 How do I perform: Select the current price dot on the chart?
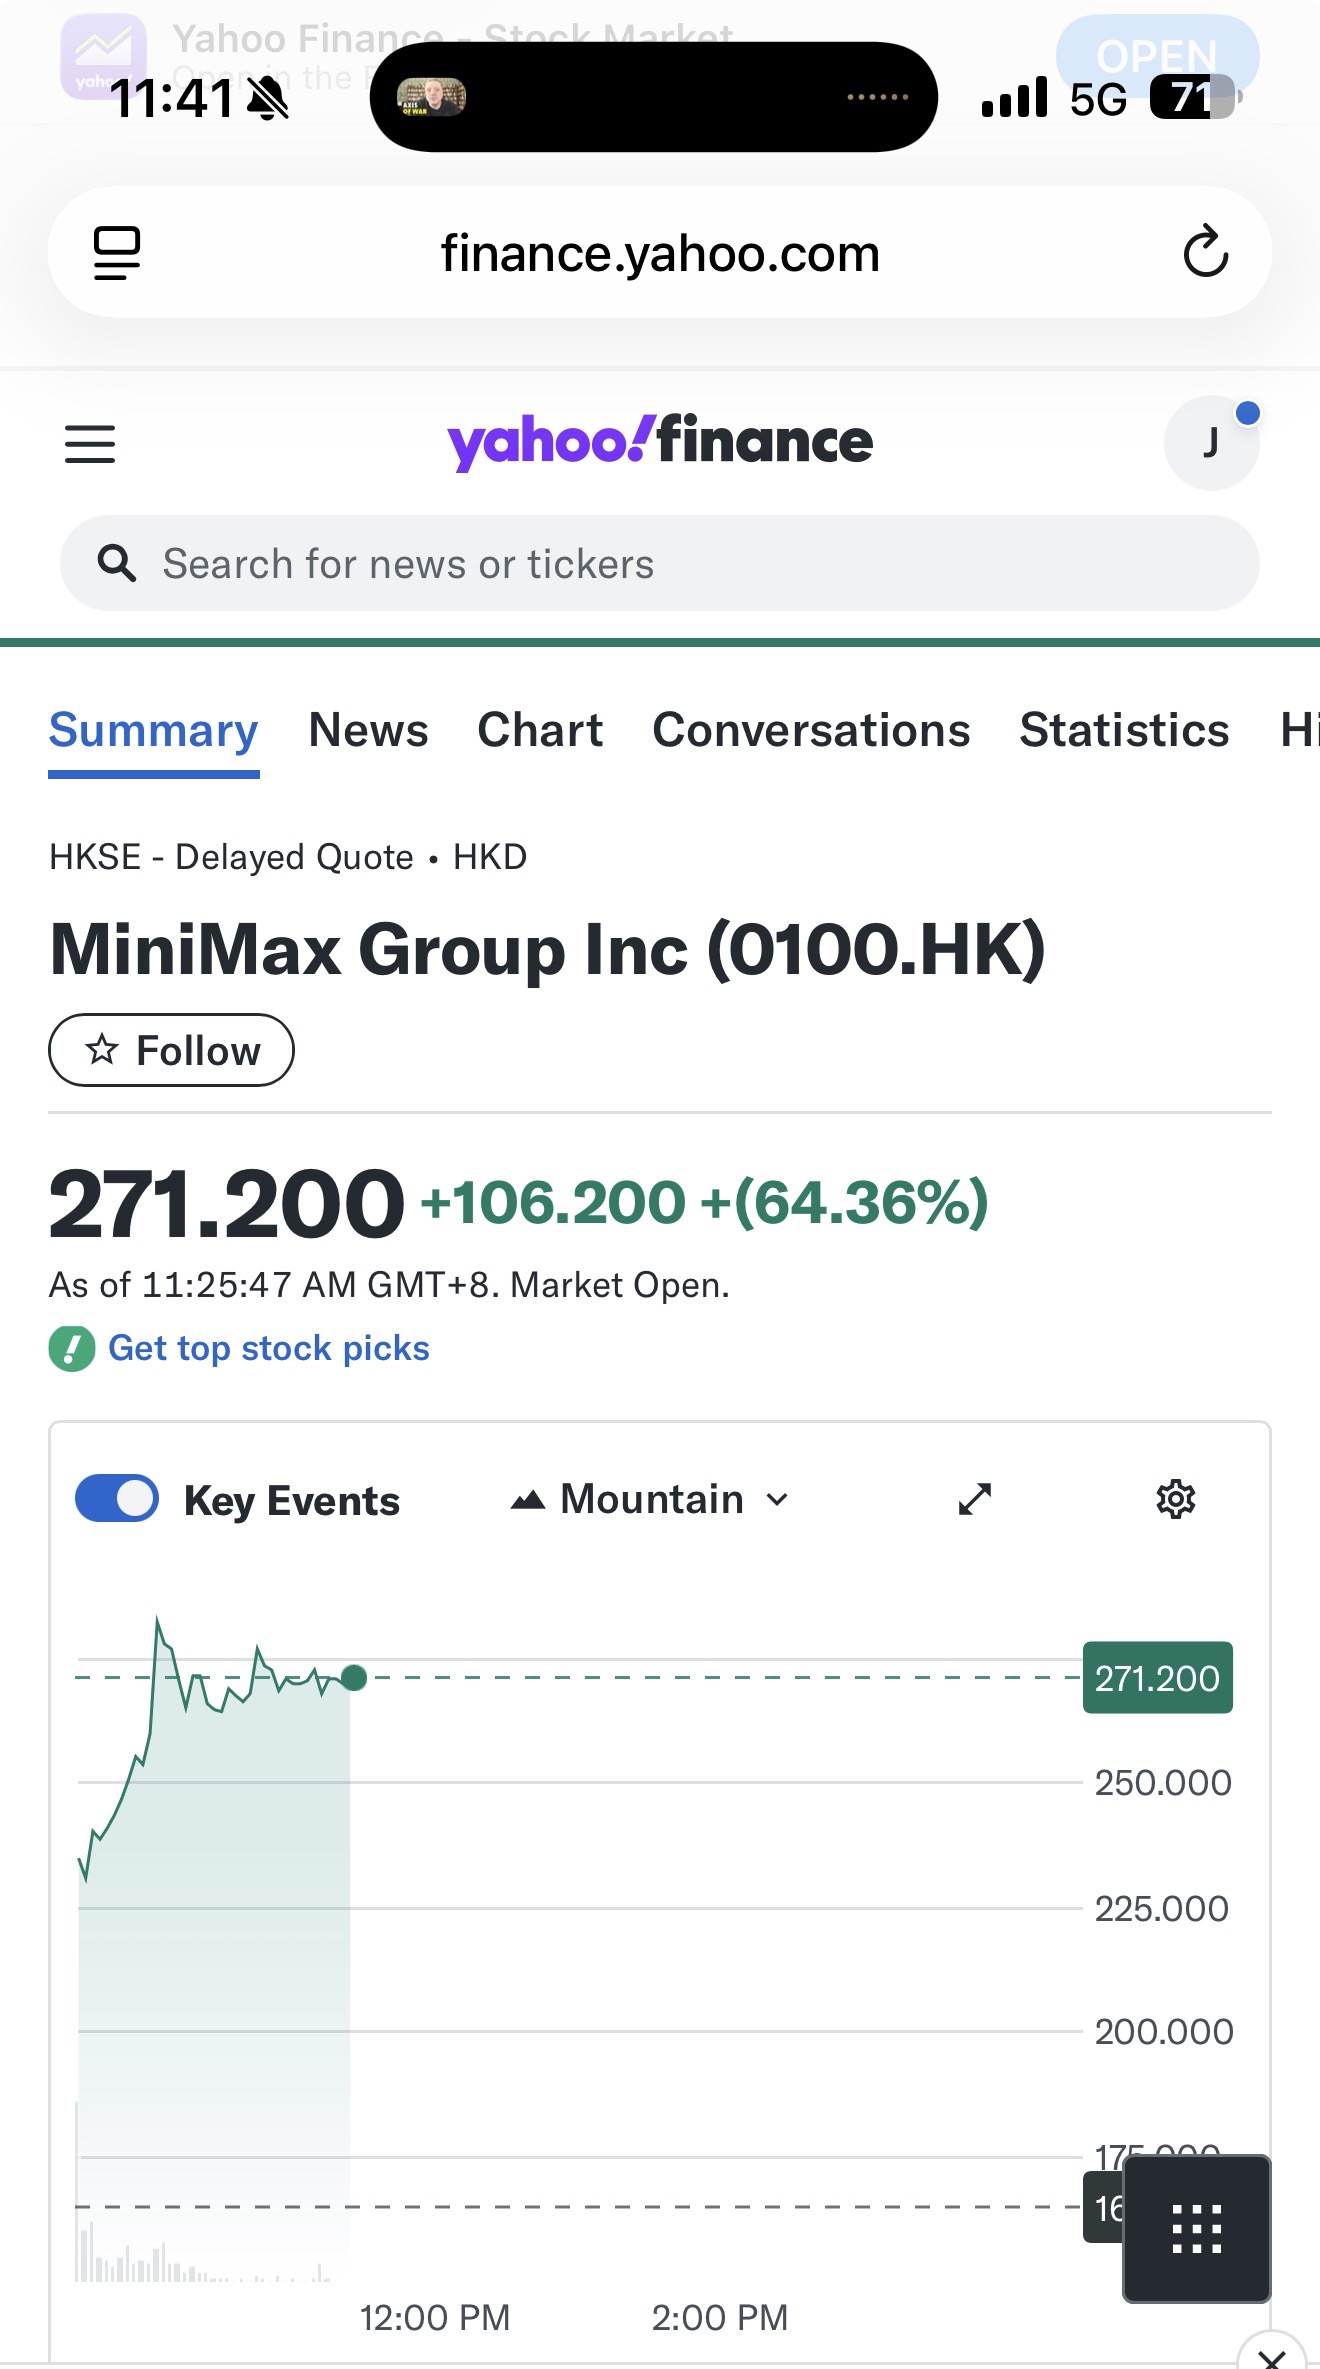(x=354, y=1677)
